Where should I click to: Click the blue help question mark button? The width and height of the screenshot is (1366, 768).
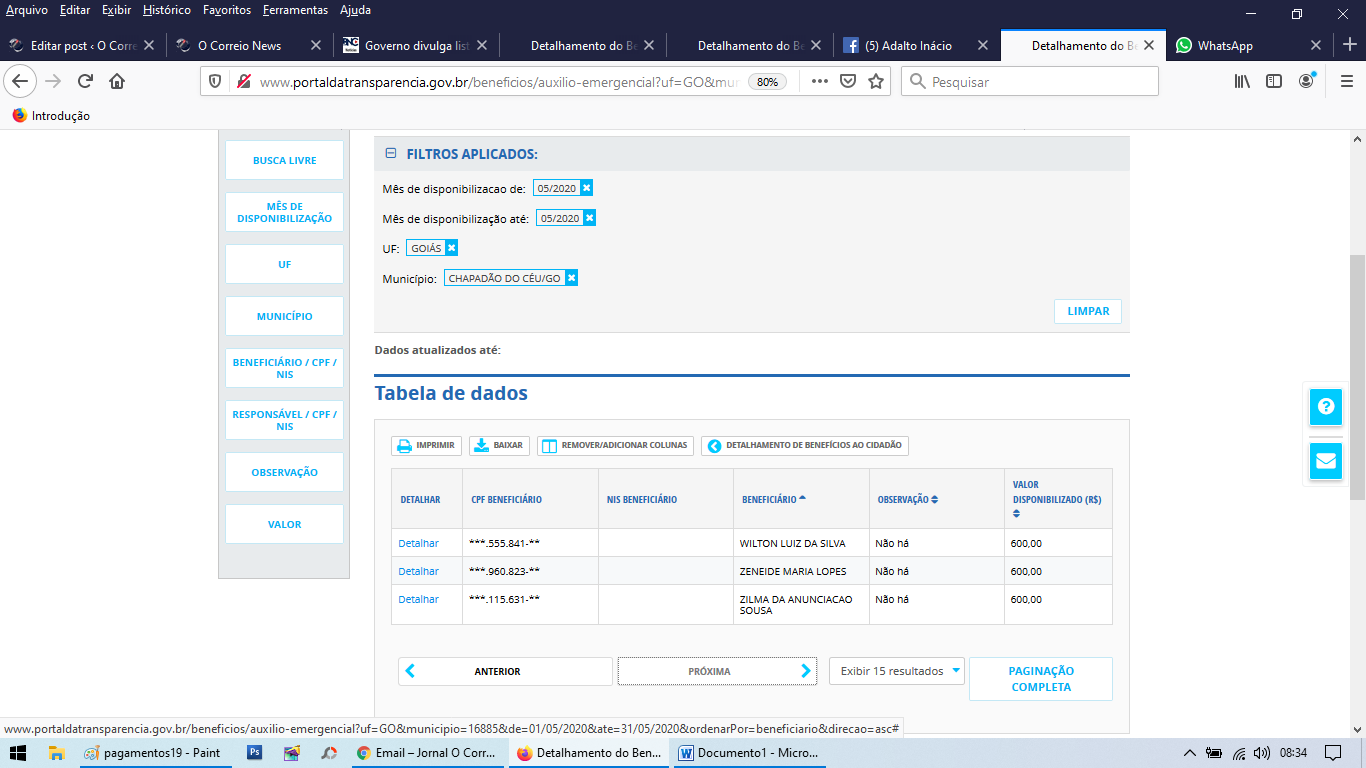[1326, 406]
